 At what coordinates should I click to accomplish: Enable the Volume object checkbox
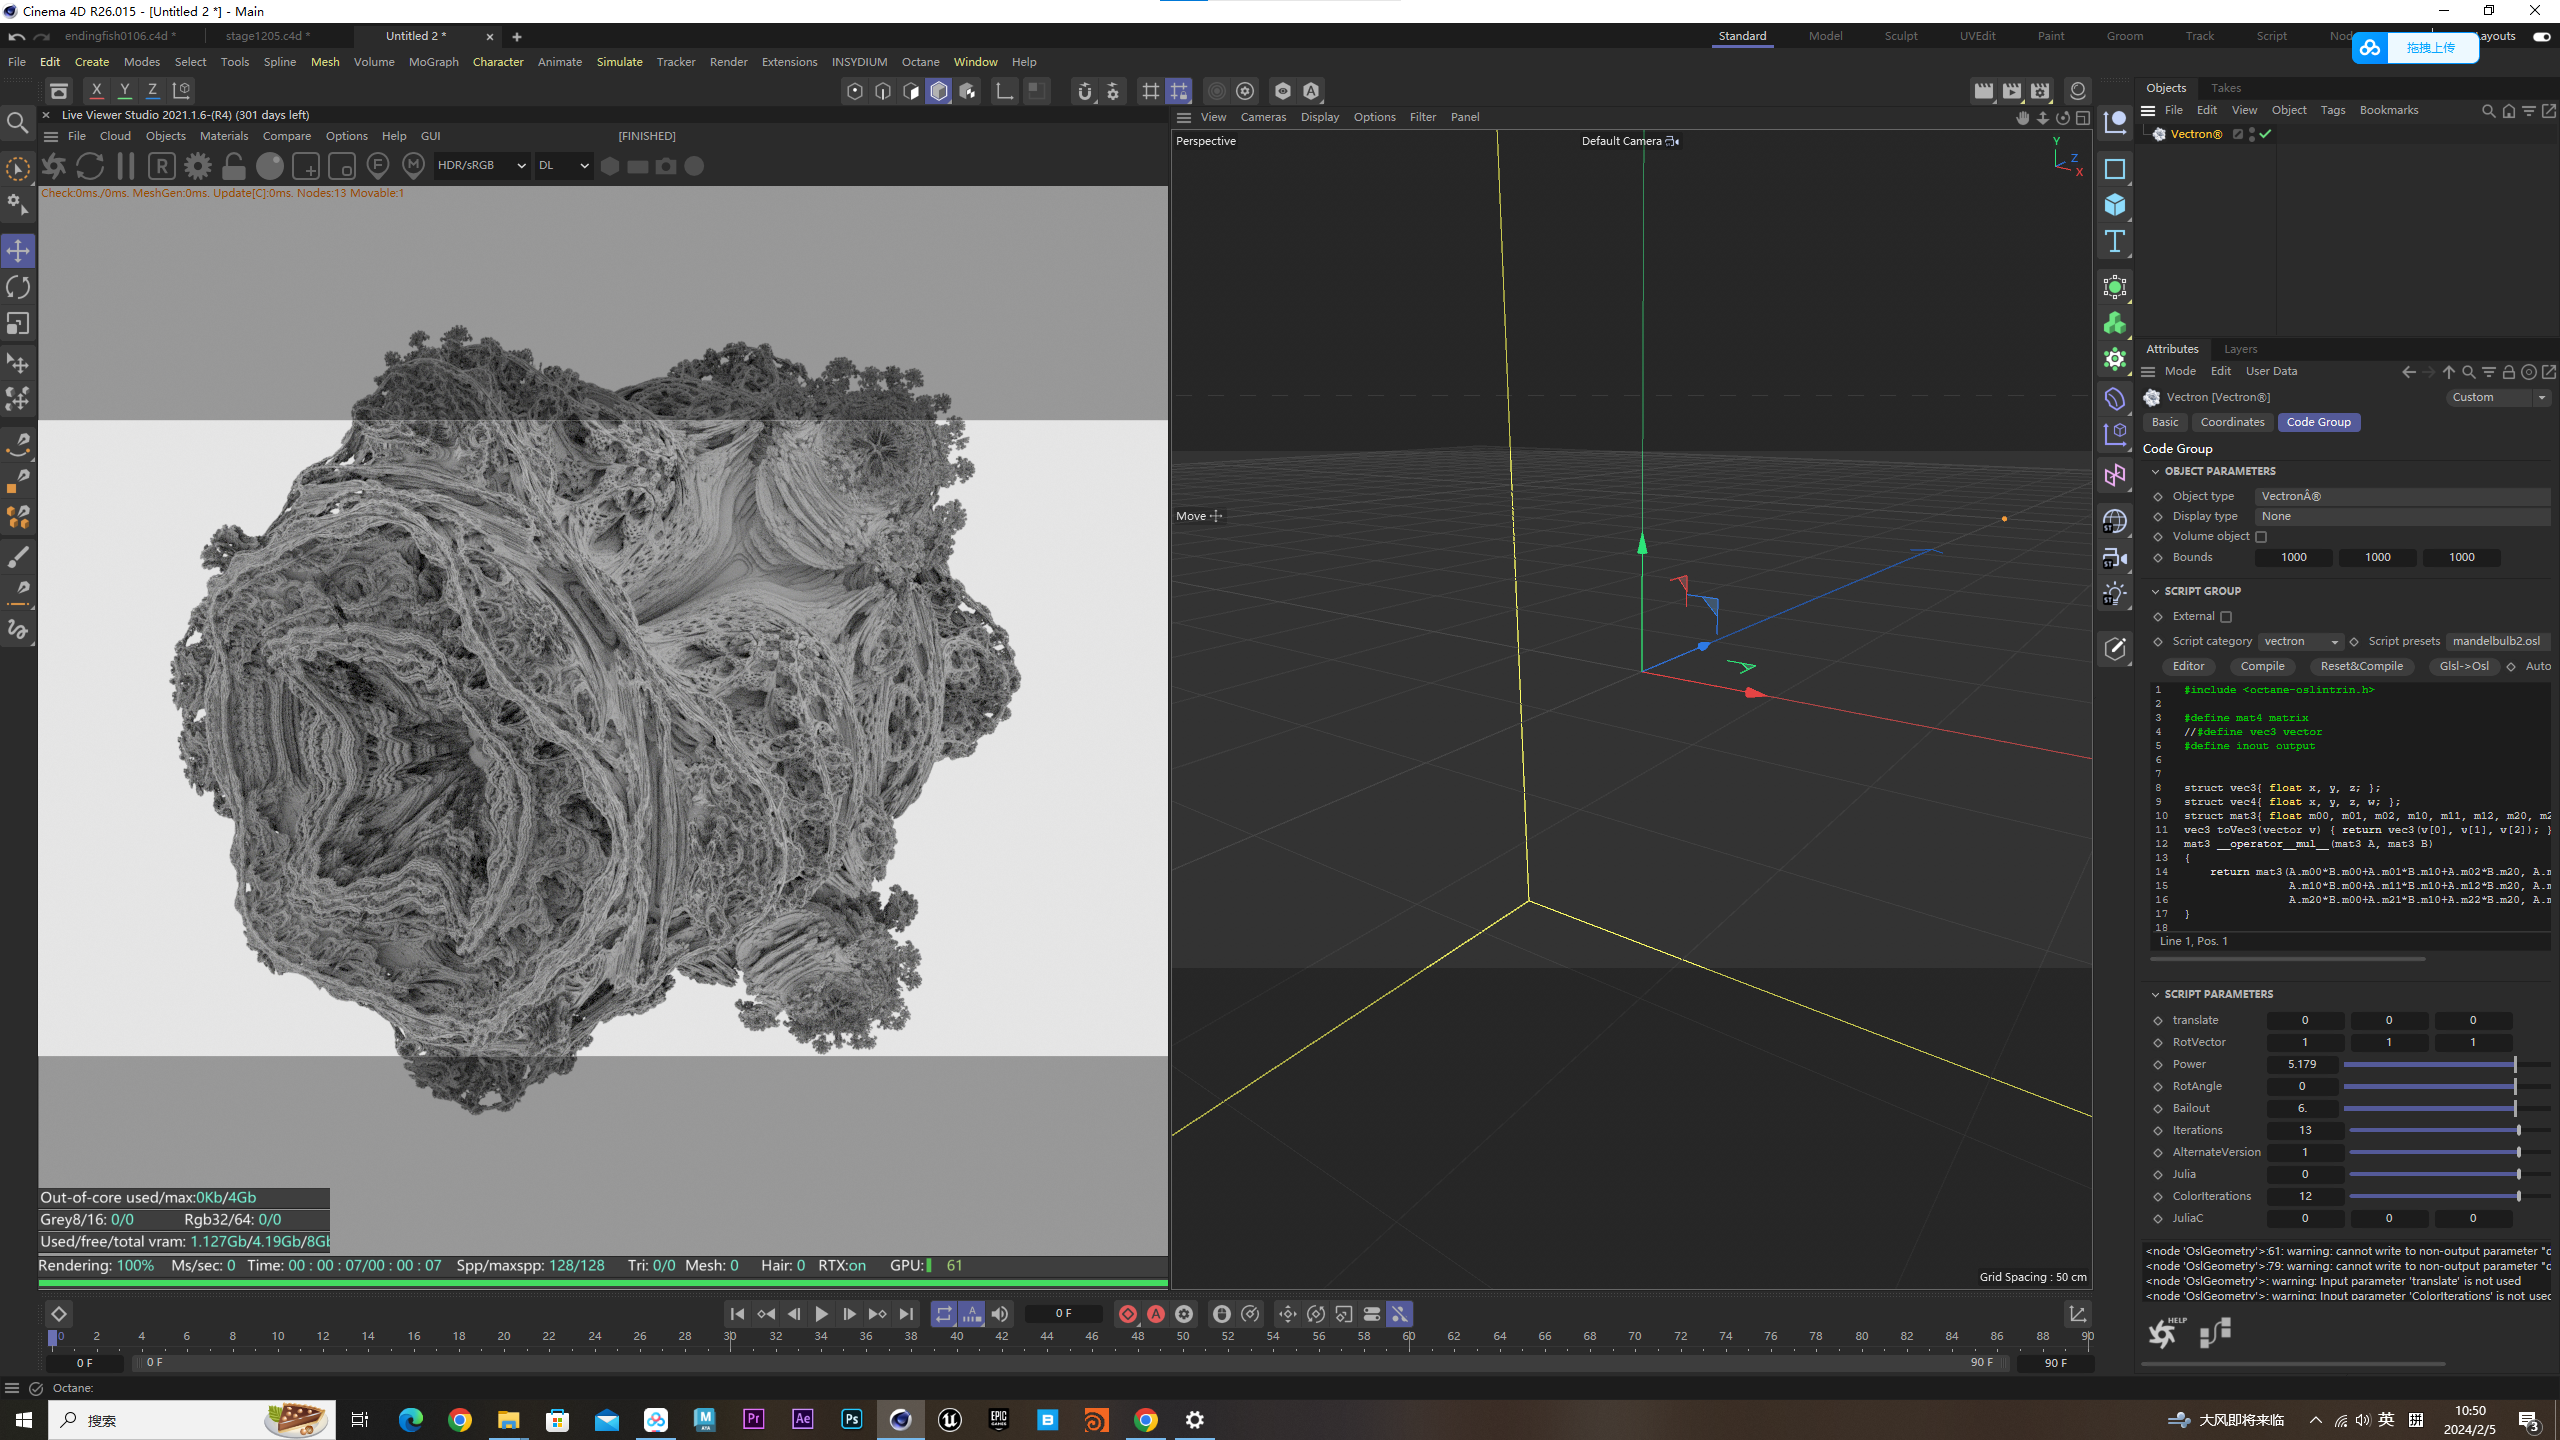coord(2261,537)
